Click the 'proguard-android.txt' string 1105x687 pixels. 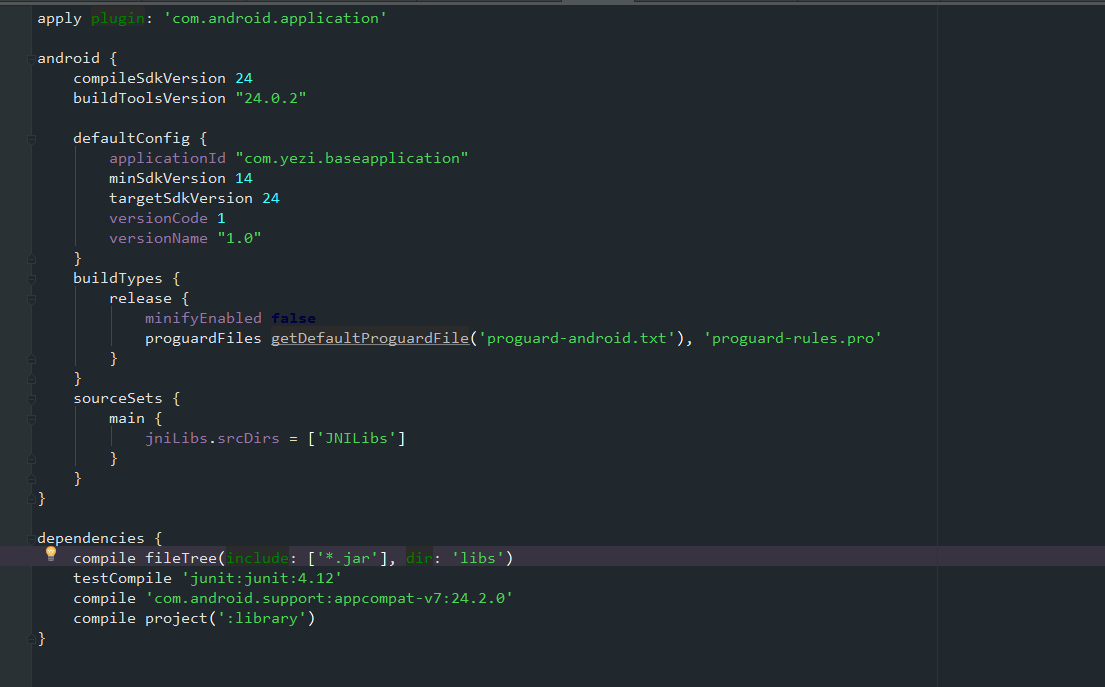click(577, 338)
